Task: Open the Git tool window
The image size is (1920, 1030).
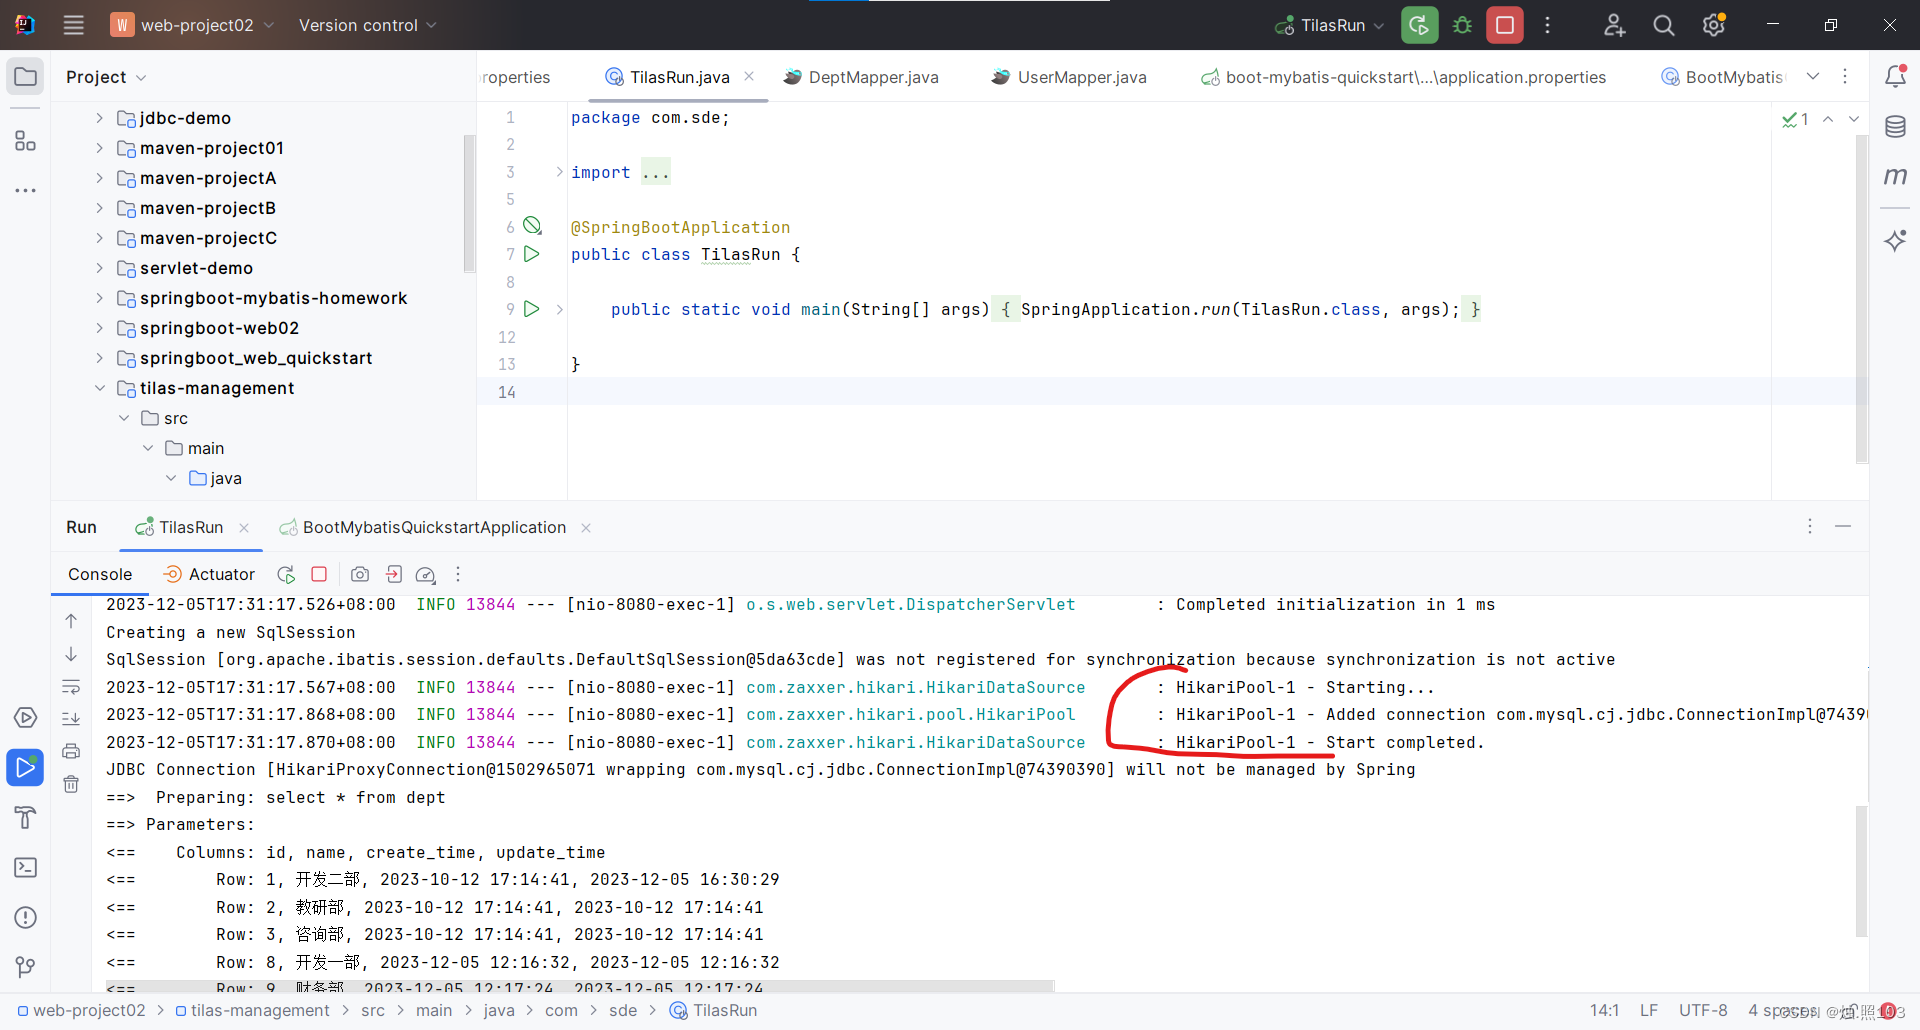Action: click(26, 966)
